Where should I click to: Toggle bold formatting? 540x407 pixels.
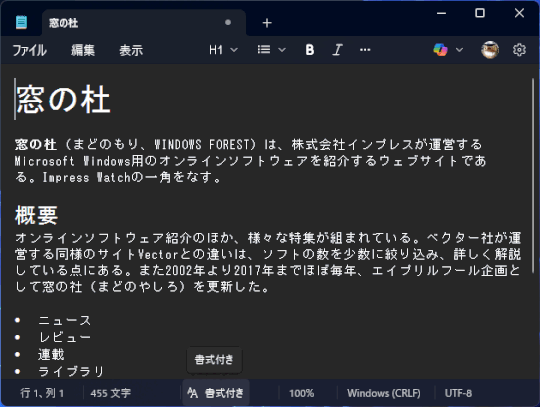pyautogui.click(x=310, y=50)
